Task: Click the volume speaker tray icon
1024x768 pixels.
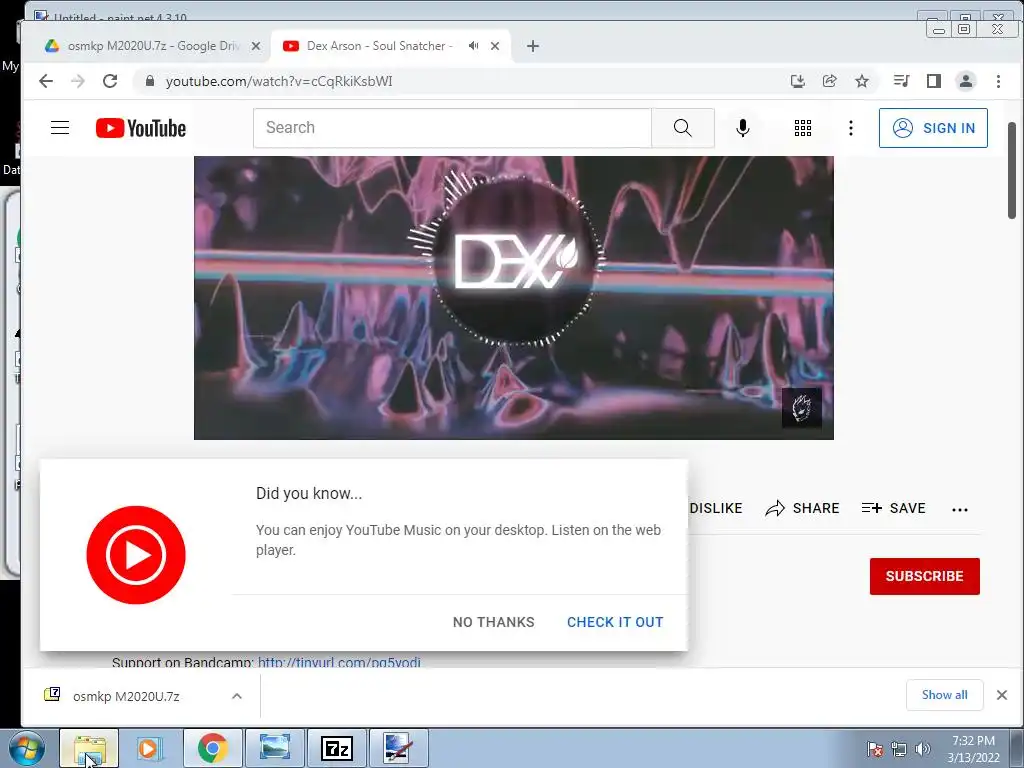Action: coord(922,748)
